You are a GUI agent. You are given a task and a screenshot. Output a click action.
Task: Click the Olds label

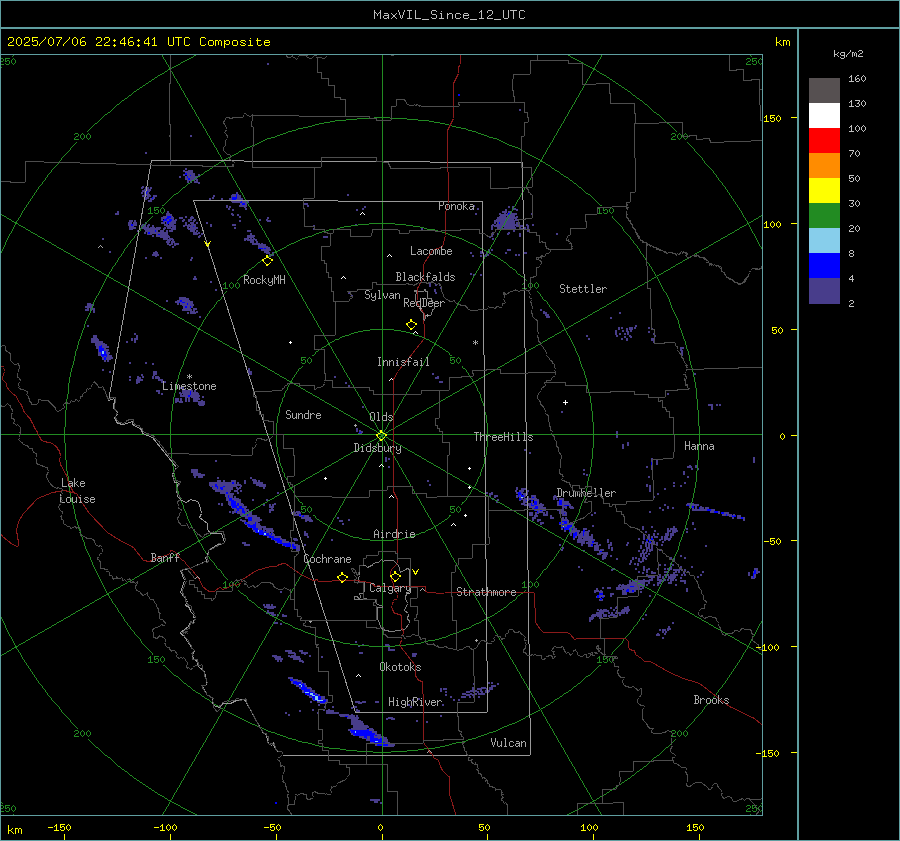(381, 417)
